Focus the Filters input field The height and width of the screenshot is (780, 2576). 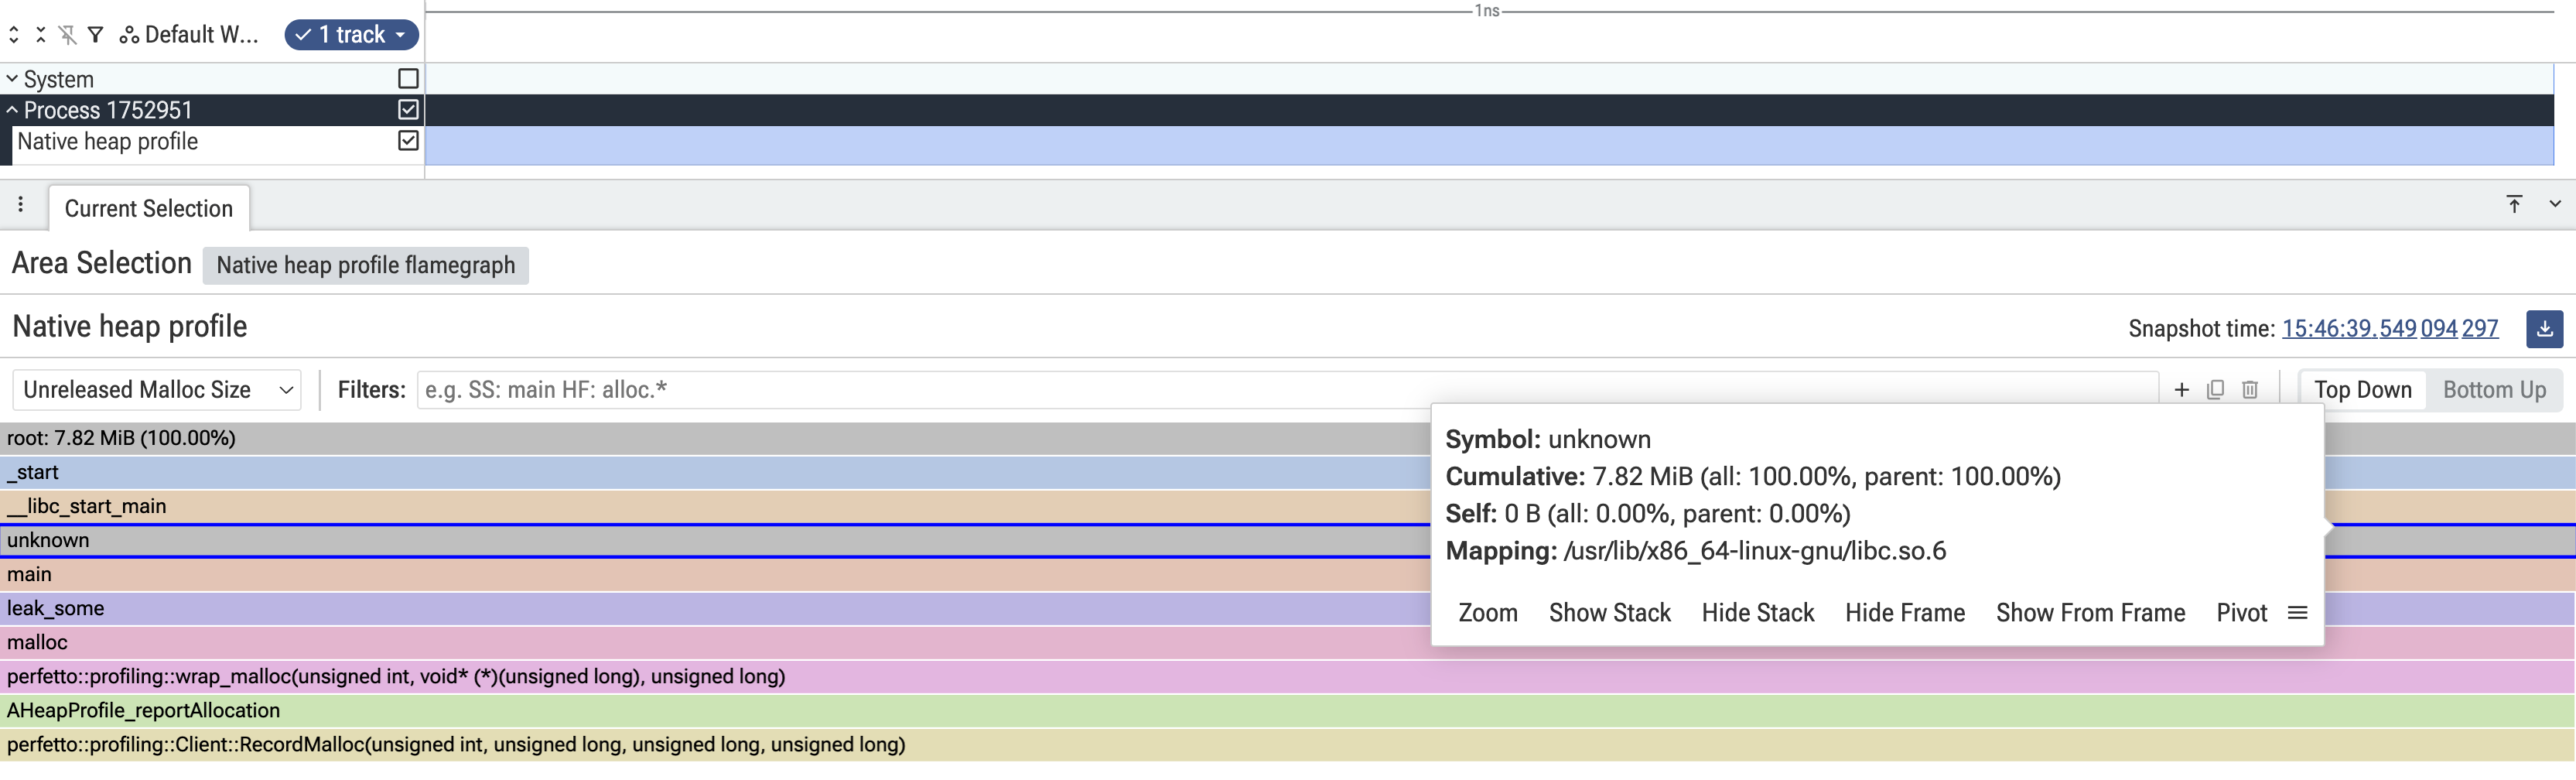pyautogui.click(x=1287, y=390)
